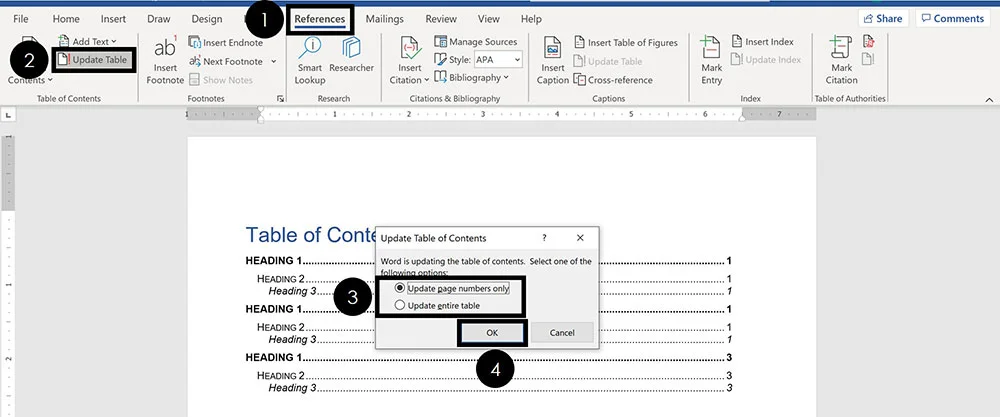Click the last Heading 3 entry, page 3
Screen dimensions: 1000x417
500,388
